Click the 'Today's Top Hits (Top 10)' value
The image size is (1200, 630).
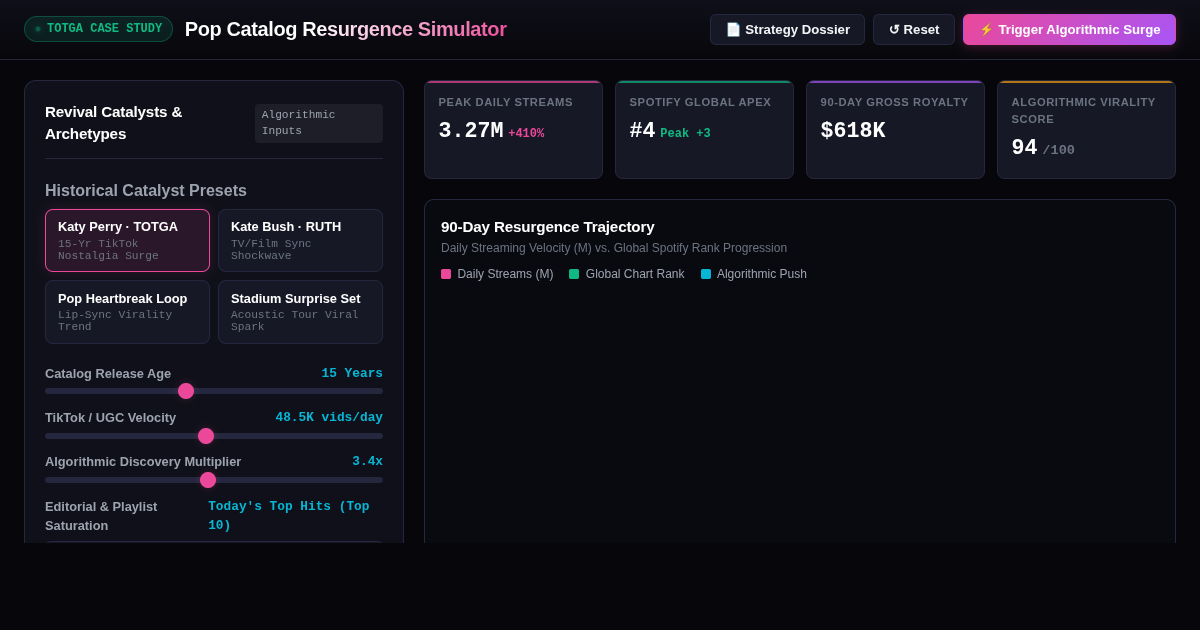coord(289,516)
